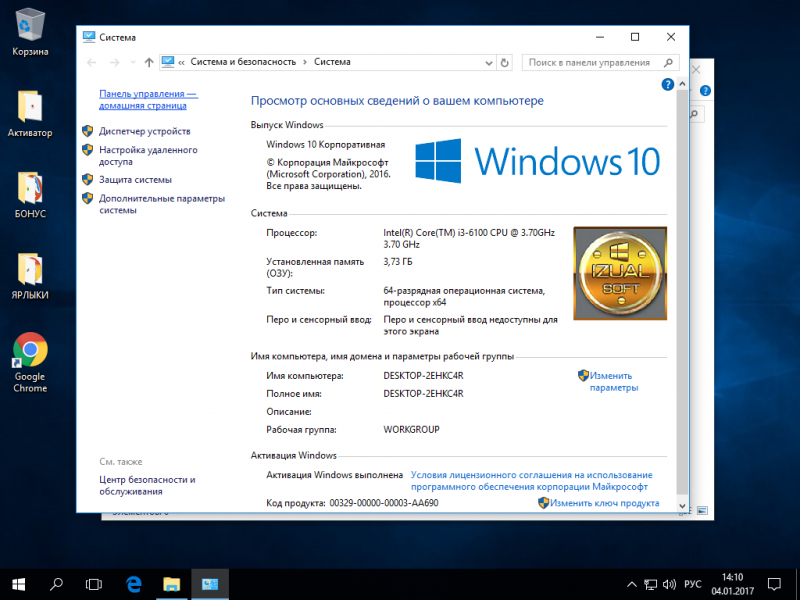Open Дополнительные параметры системы
The width and height of the screenshot is (800, 600).
[x=162, y=204]
